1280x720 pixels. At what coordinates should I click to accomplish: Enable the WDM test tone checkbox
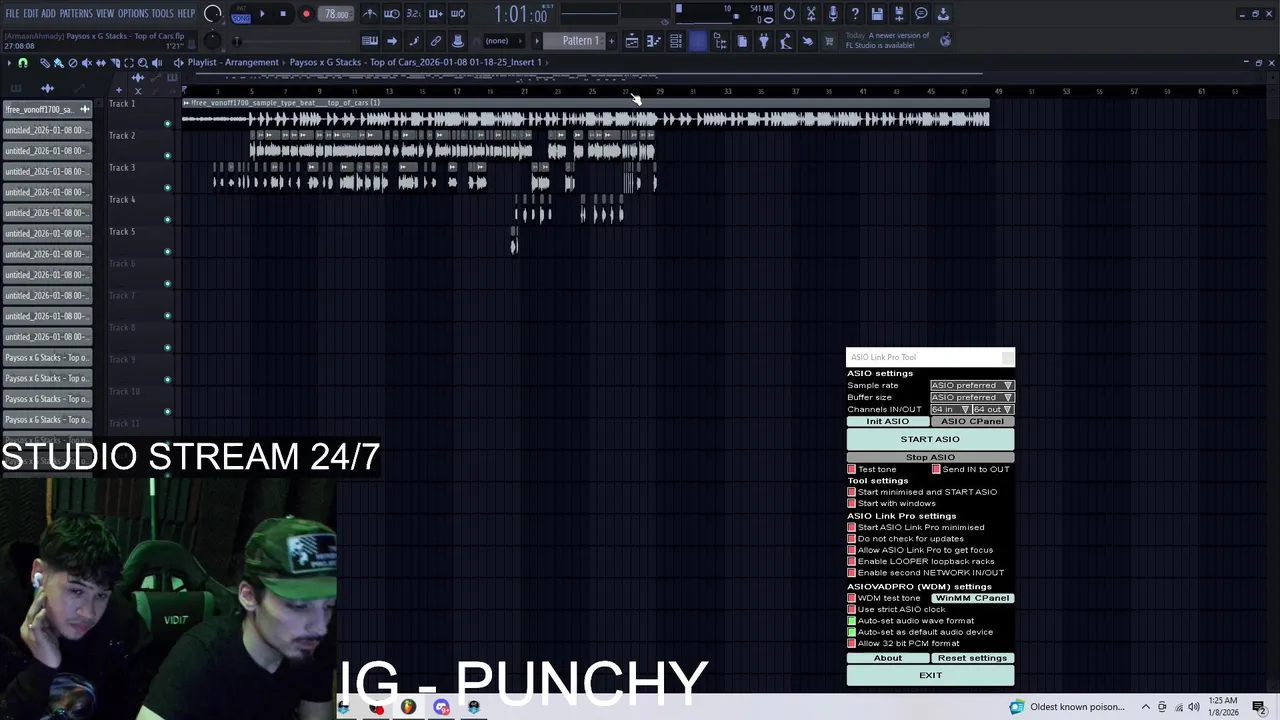(852, 598)
